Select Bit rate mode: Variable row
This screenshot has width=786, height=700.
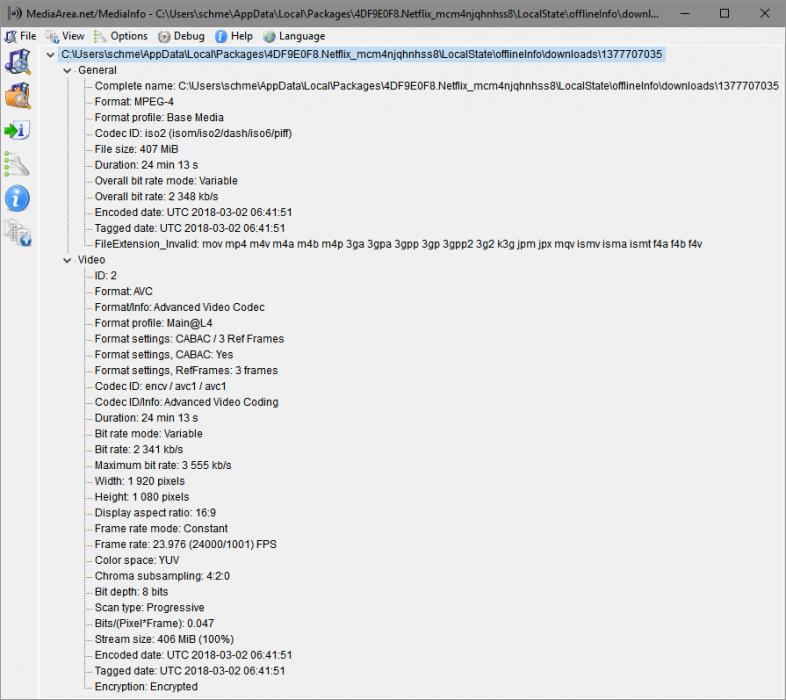coord(148,434)
